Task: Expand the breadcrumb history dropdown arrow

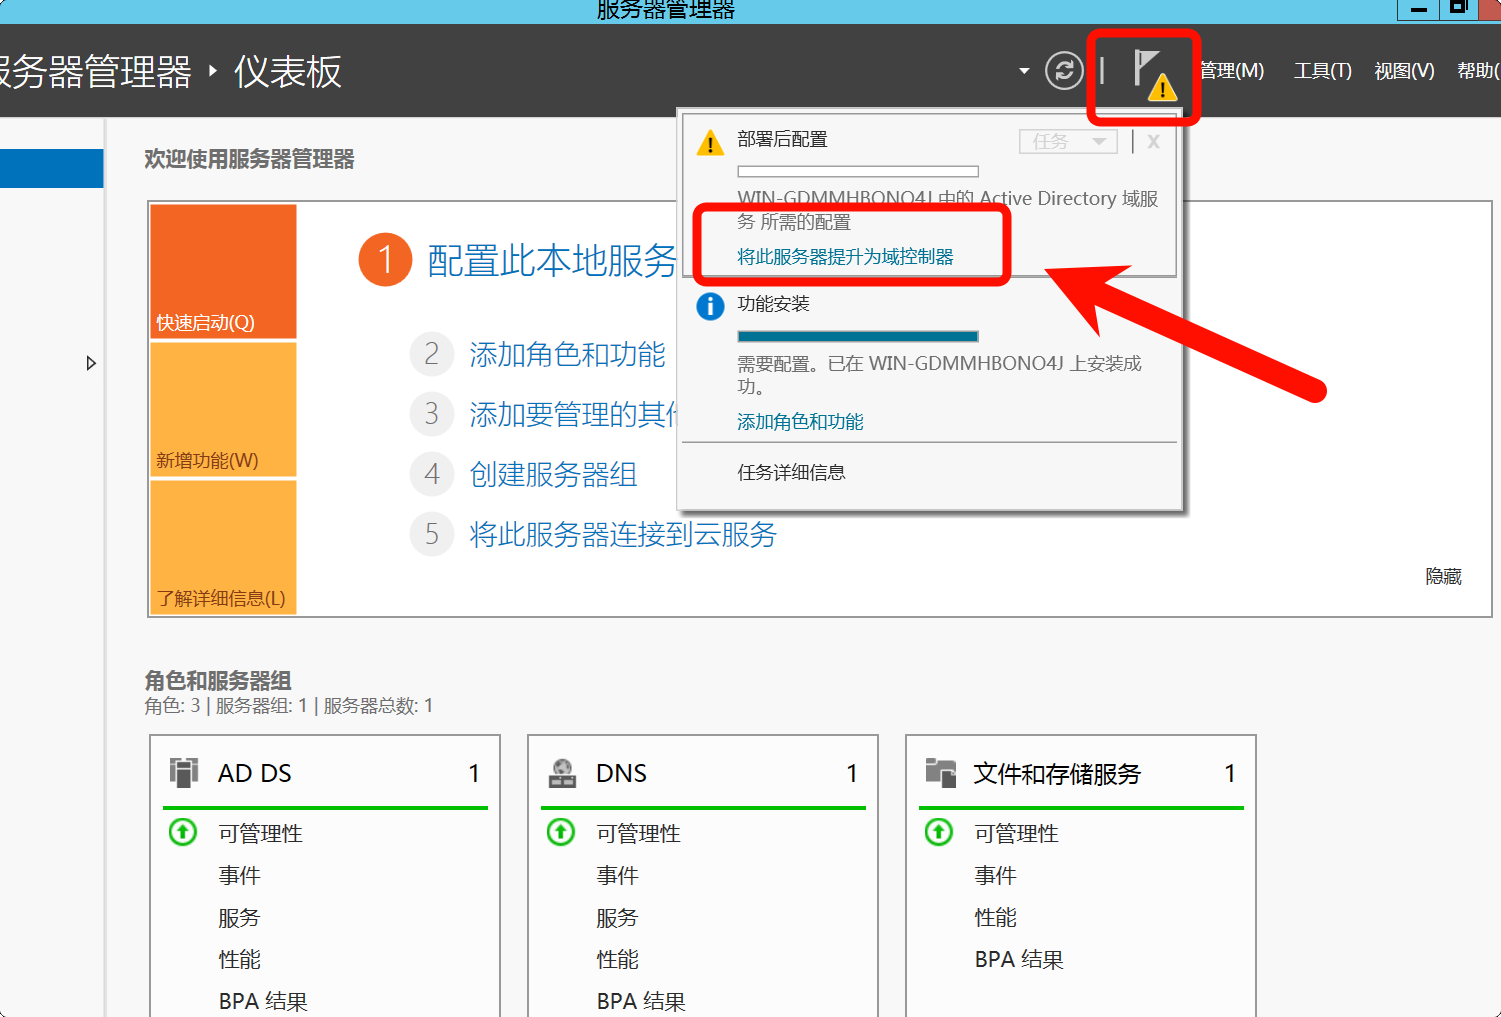Action: coord(1024,71)
